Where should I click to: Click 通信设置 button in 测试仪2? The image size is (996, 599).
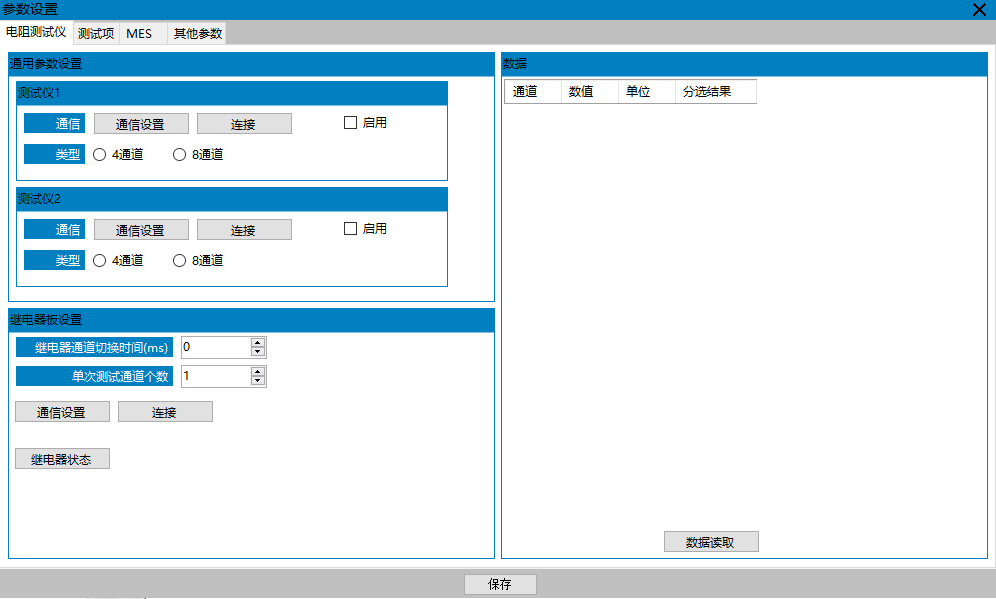tap(141, 230)
